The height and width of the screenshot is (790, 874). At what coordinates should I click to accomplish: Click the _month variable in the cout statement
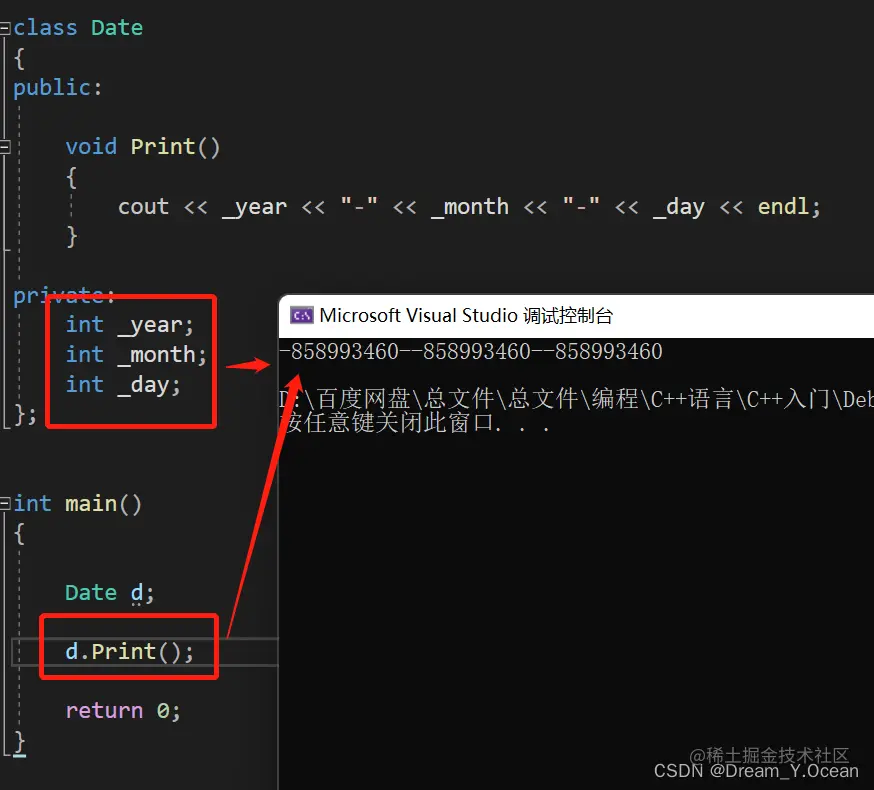point(470,207)
